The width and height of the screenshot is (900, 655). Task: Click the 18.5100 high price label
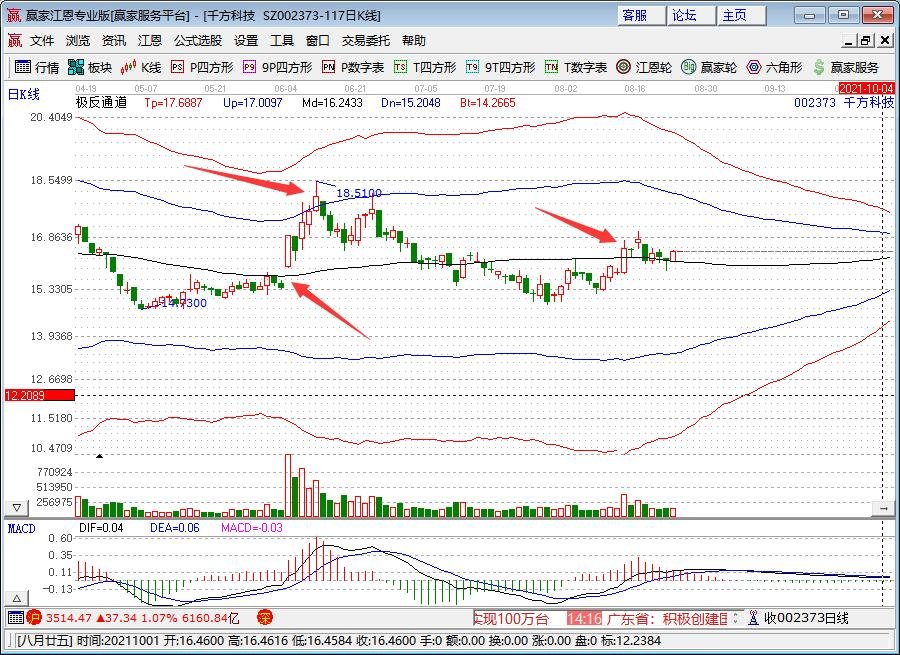(359, 193)
